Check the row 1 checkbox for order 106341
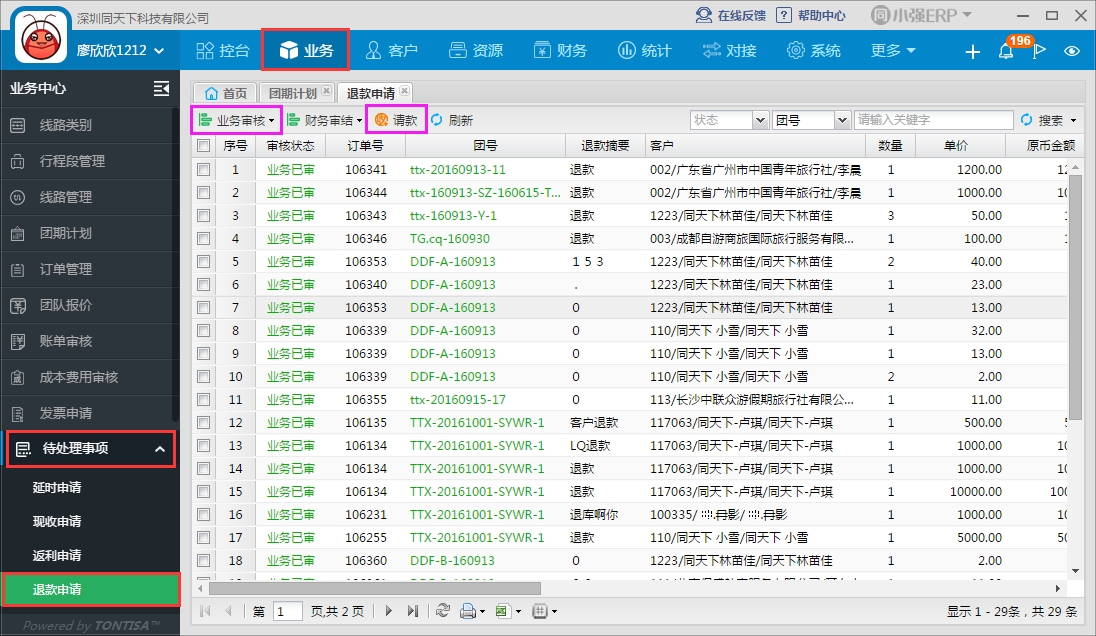This screenshot has height=636, width=1096. click(x=203, y=169)
